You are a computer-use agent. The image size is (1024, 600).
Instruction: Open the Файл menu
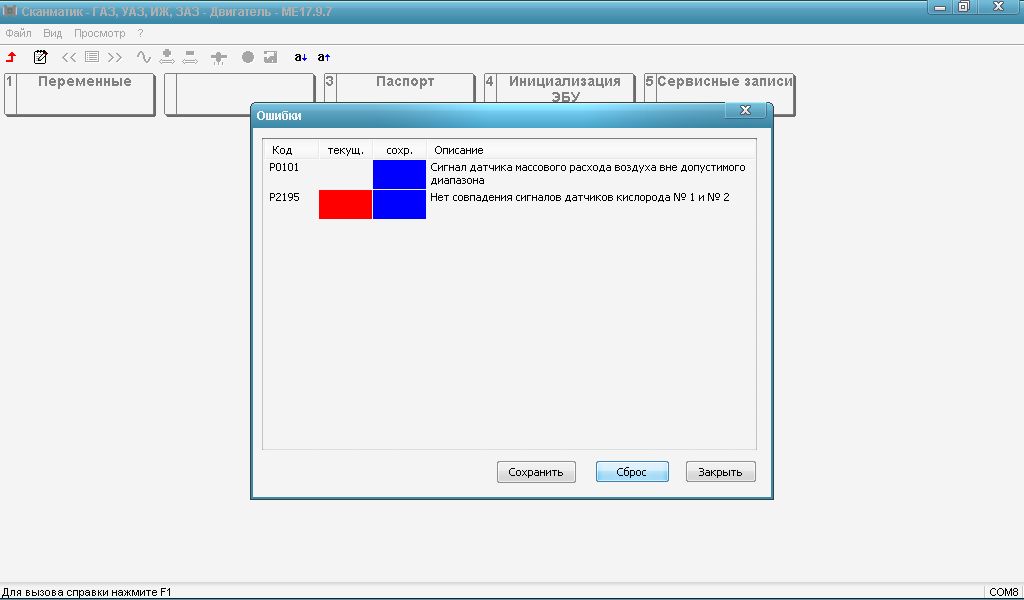(x=18, y=33)
